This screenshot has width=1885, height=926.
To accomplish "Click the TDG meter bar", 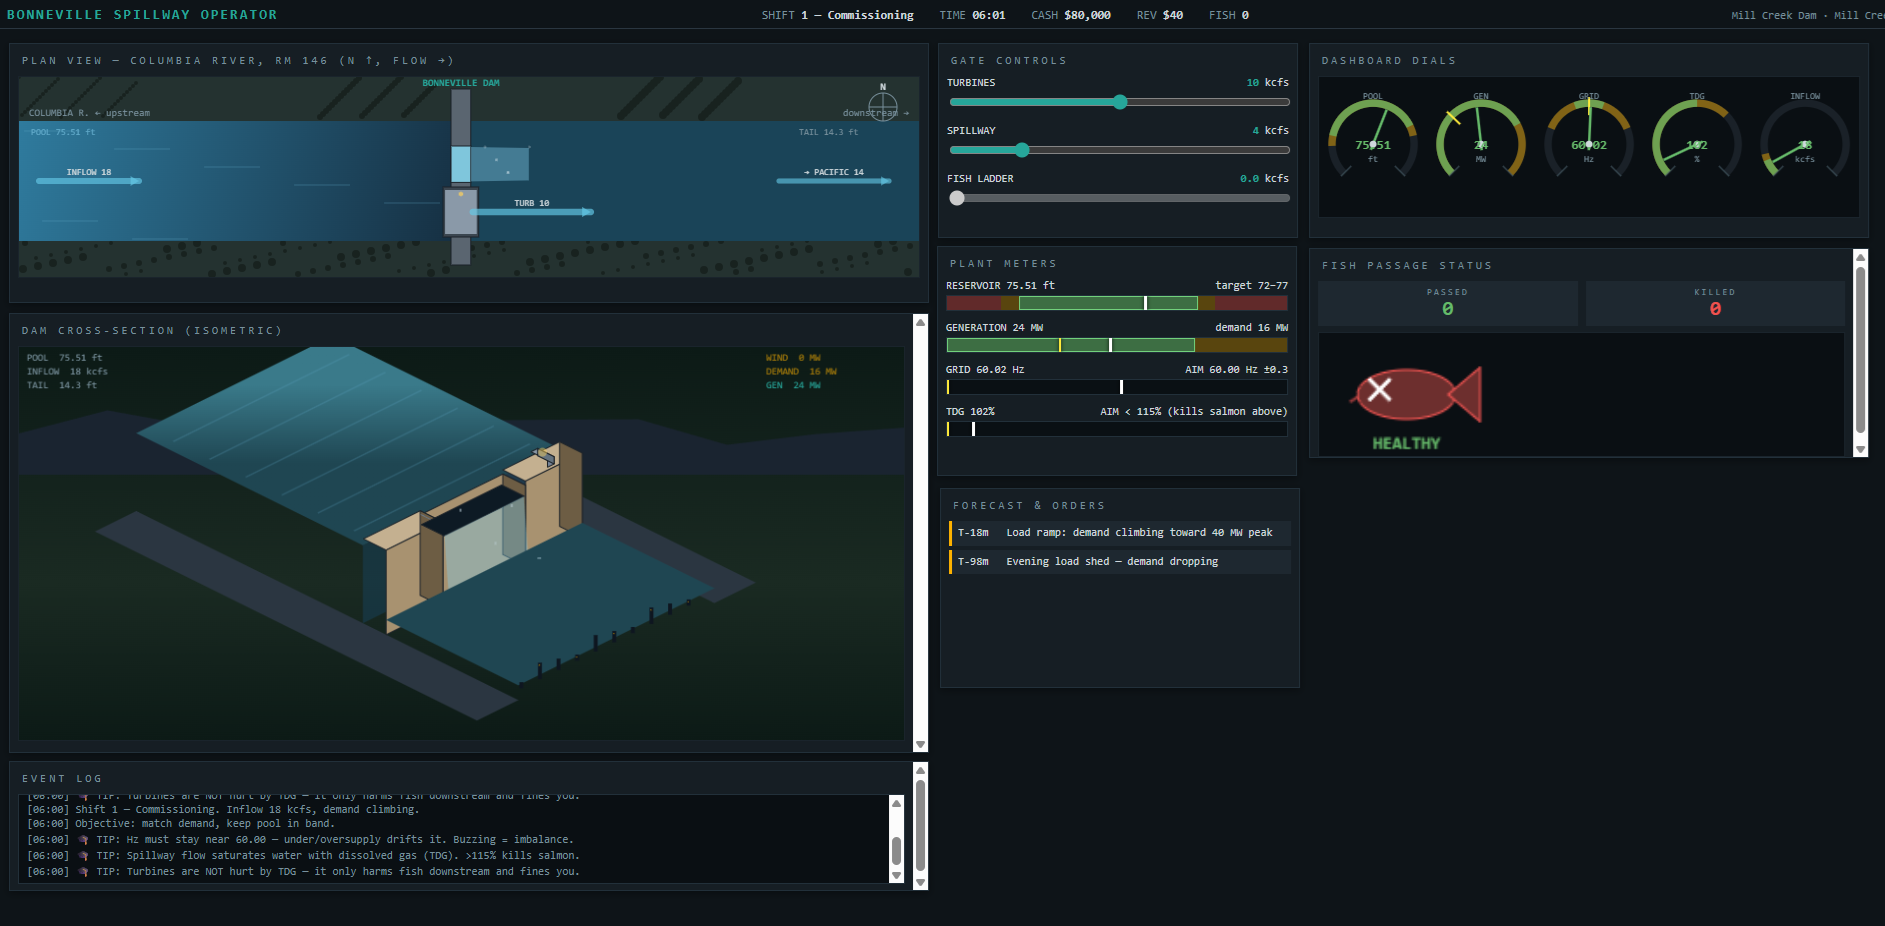I will click(x=1117, y=429).
